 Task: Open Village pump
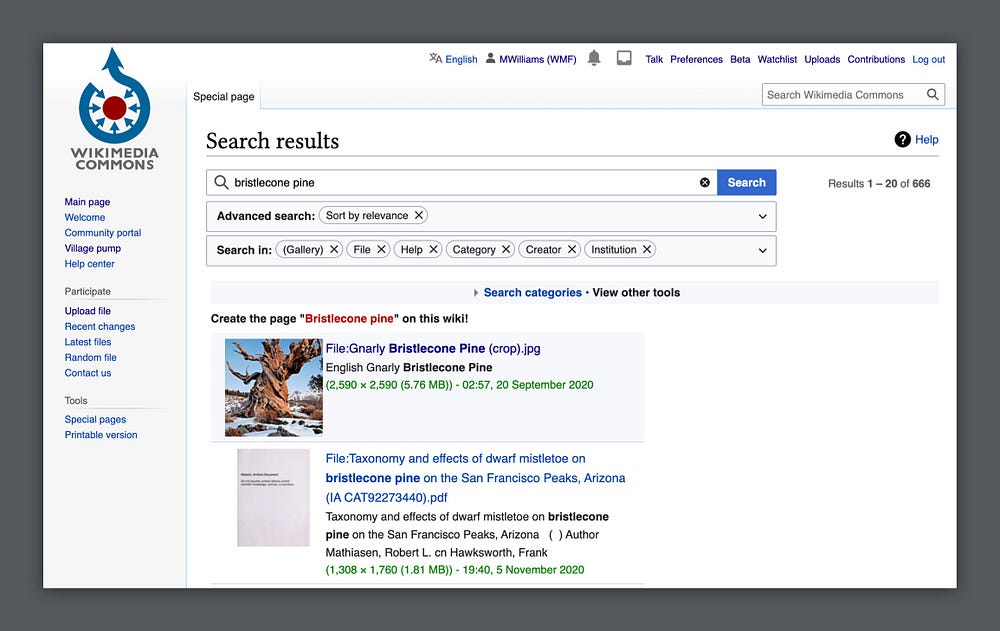pos(92,248)
